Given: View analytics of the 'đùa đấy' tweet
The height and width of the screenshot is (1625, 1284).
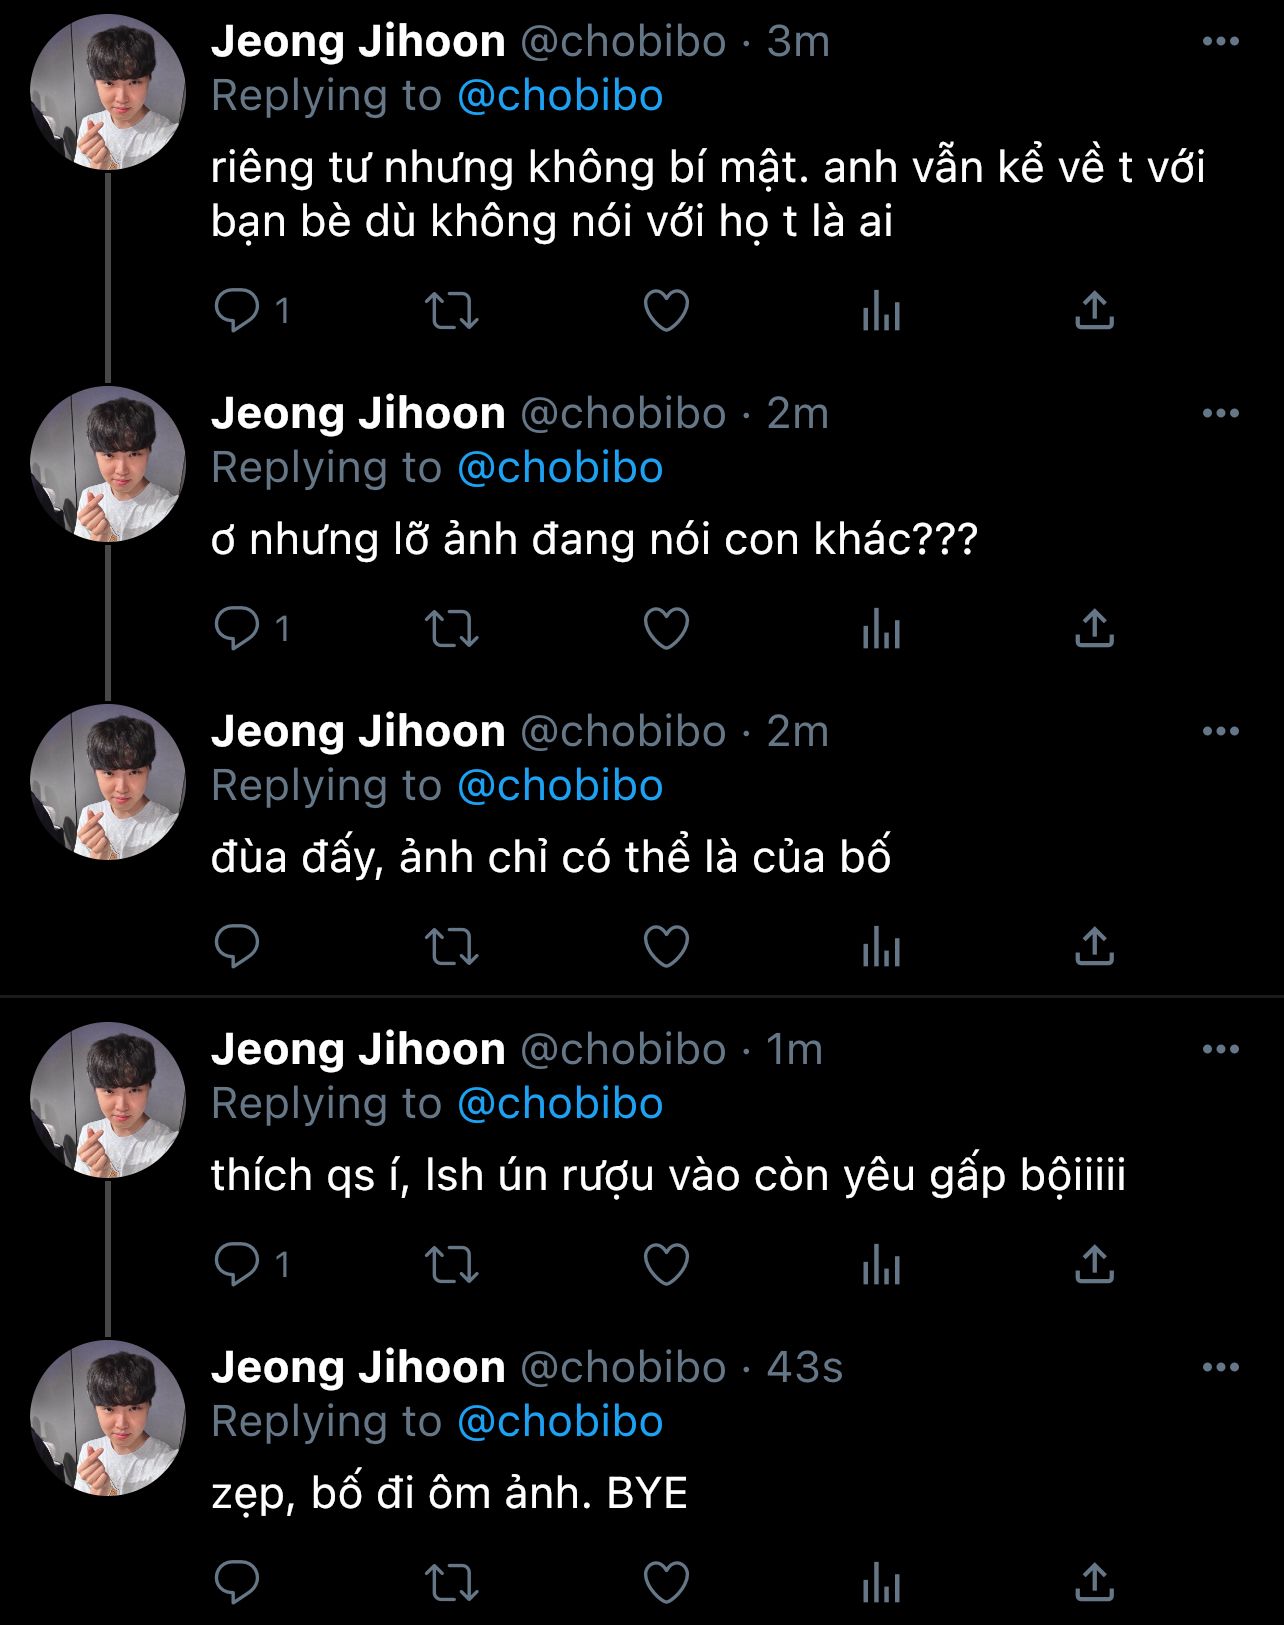Looking at the screenshot, I should (x=881, y=946).
